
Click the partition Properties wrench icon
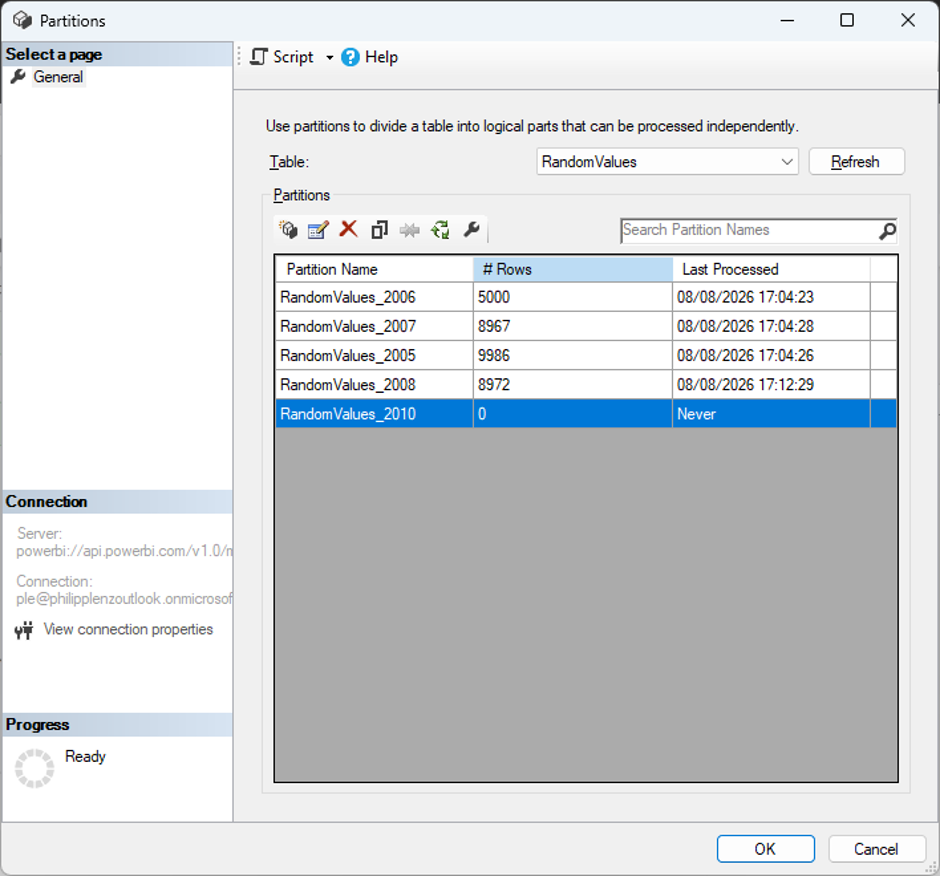(472, 230)
